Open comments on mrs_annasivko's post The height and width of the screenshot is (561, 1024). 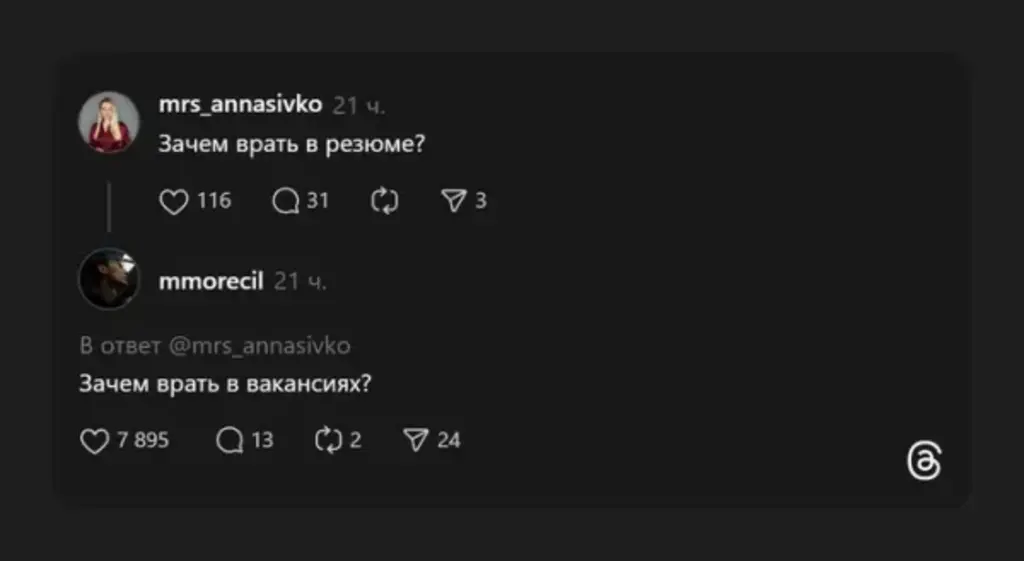(x=286, y=201)
